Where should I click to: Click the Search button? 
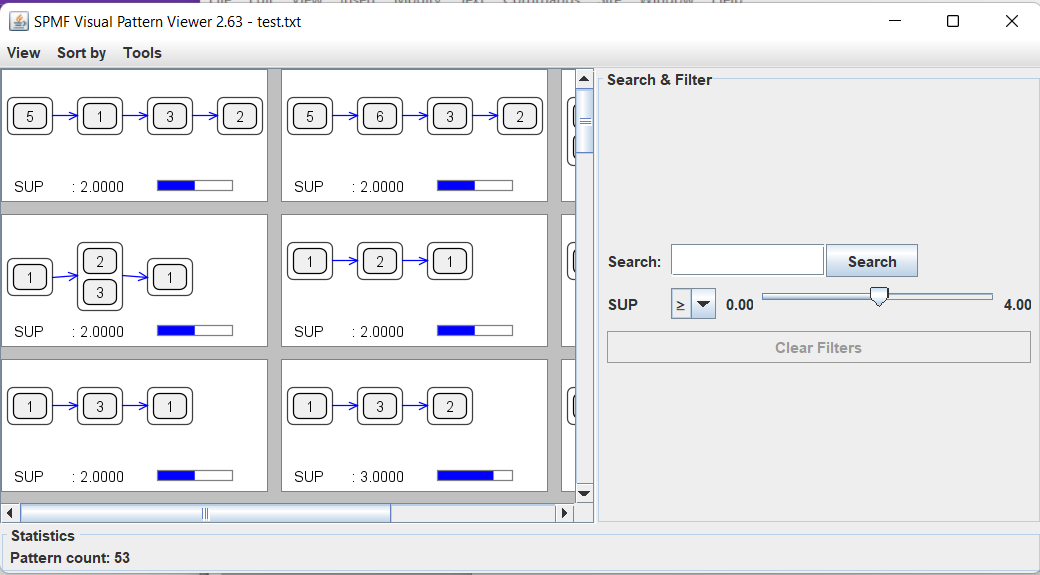pos(871,261)
